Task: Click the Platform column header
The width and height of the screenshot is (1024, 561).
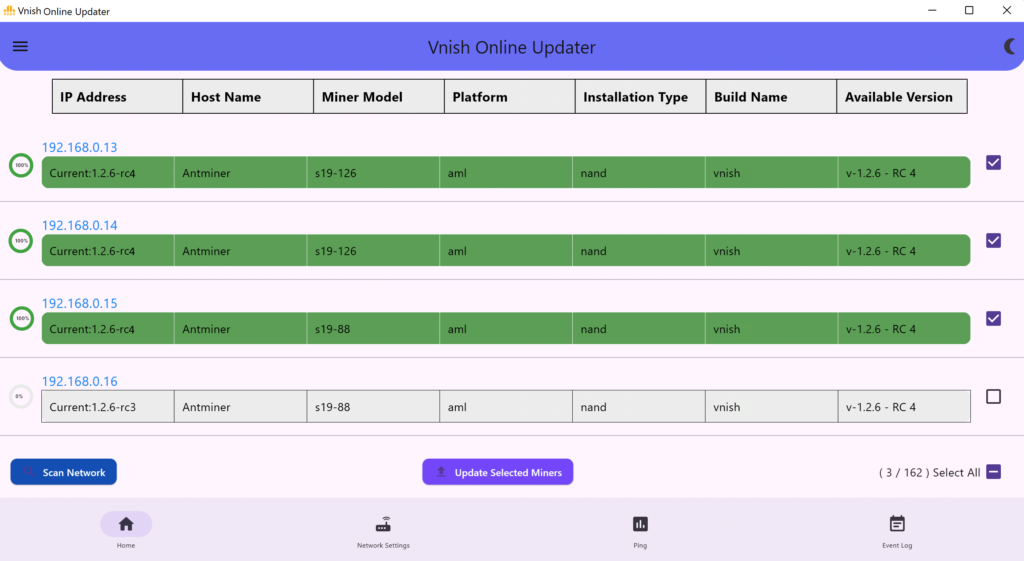Action: [509, 97]
